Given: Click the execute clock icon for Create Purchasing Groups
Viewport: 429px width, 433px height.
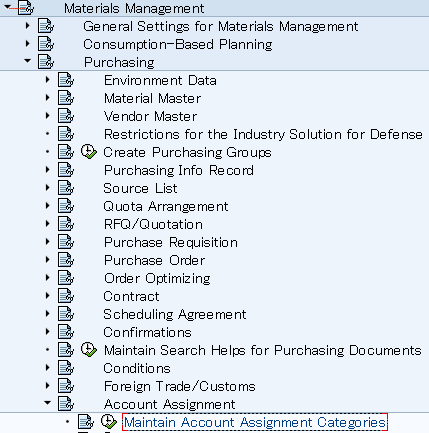Looking at the screenshot, I should pyautogui.click(x=89, y=152).
